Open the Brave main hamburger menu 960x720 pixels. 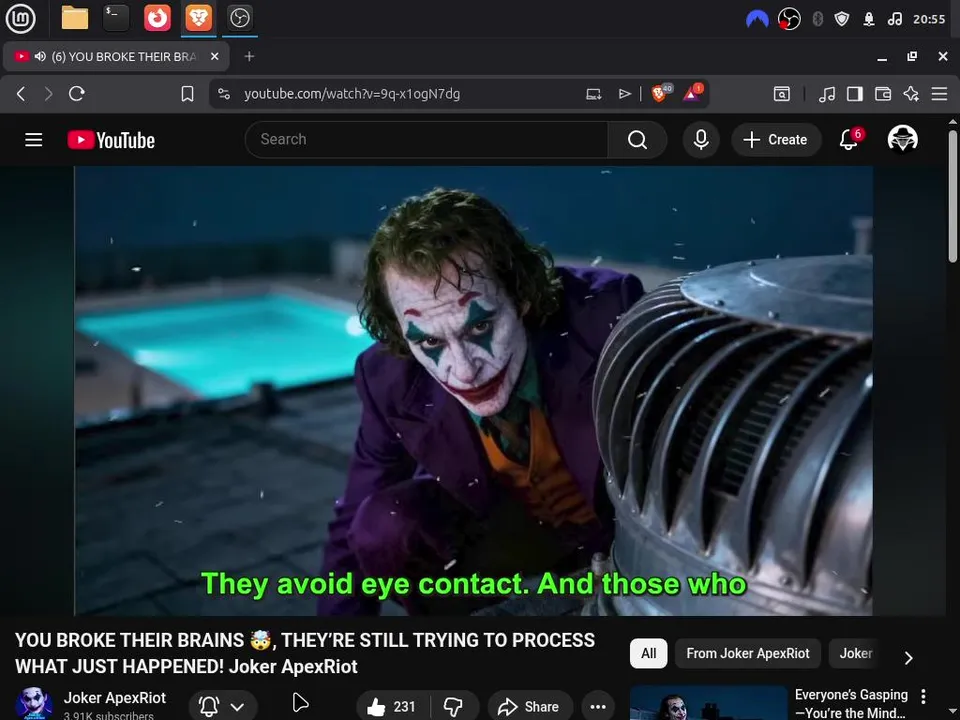coord(939,94)
